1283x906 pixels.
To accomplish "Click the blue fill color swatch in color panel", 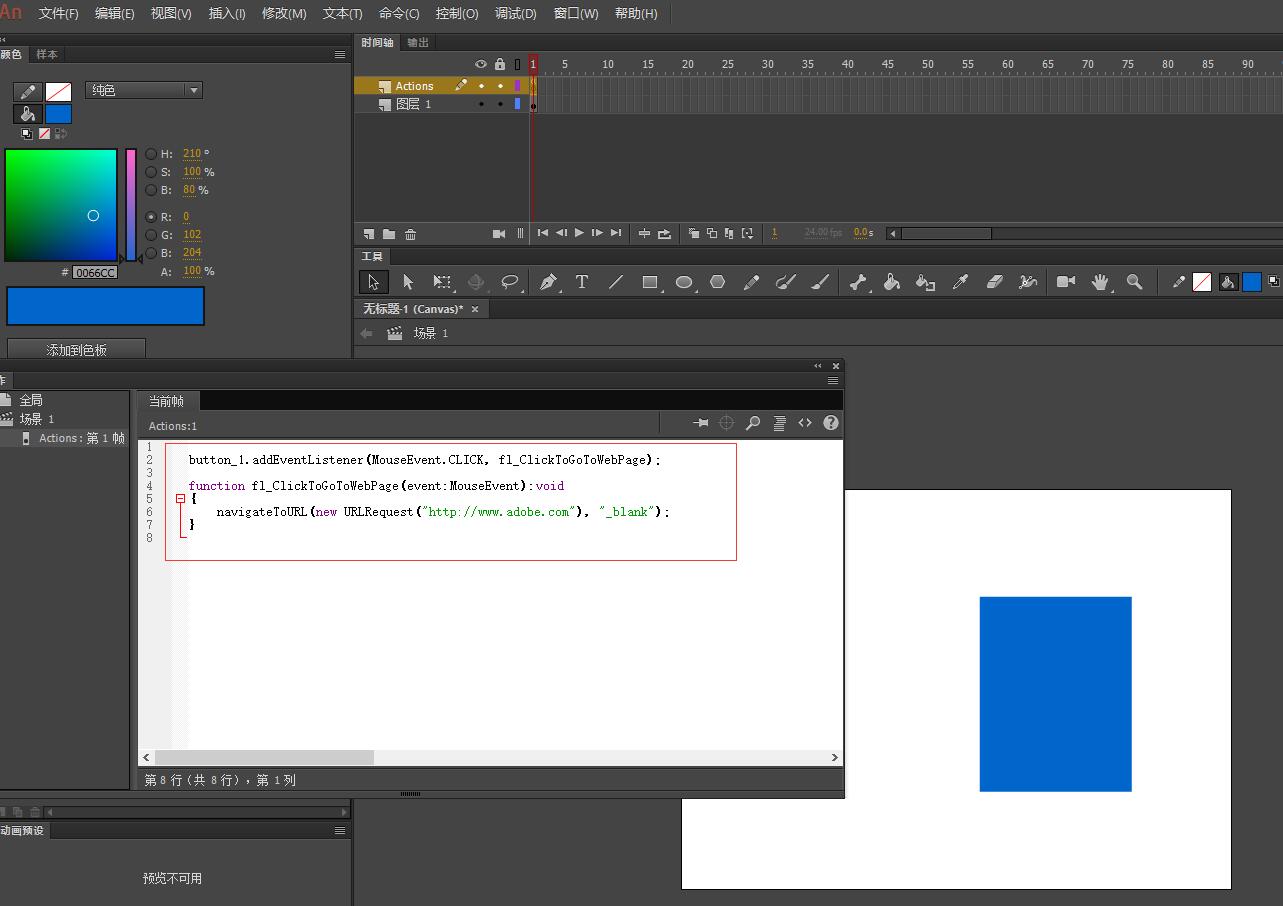I will click(59, 114).
